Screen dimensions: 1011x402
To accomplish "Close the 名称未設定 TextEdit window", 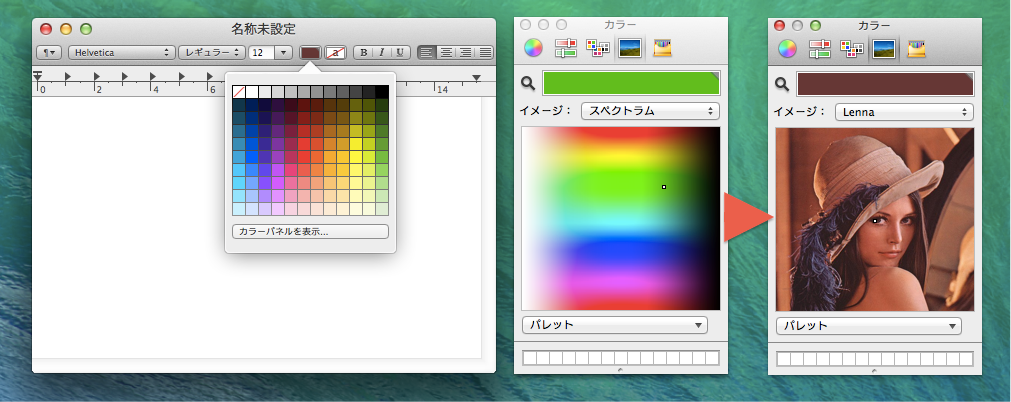I will click(x=46, y=28).
